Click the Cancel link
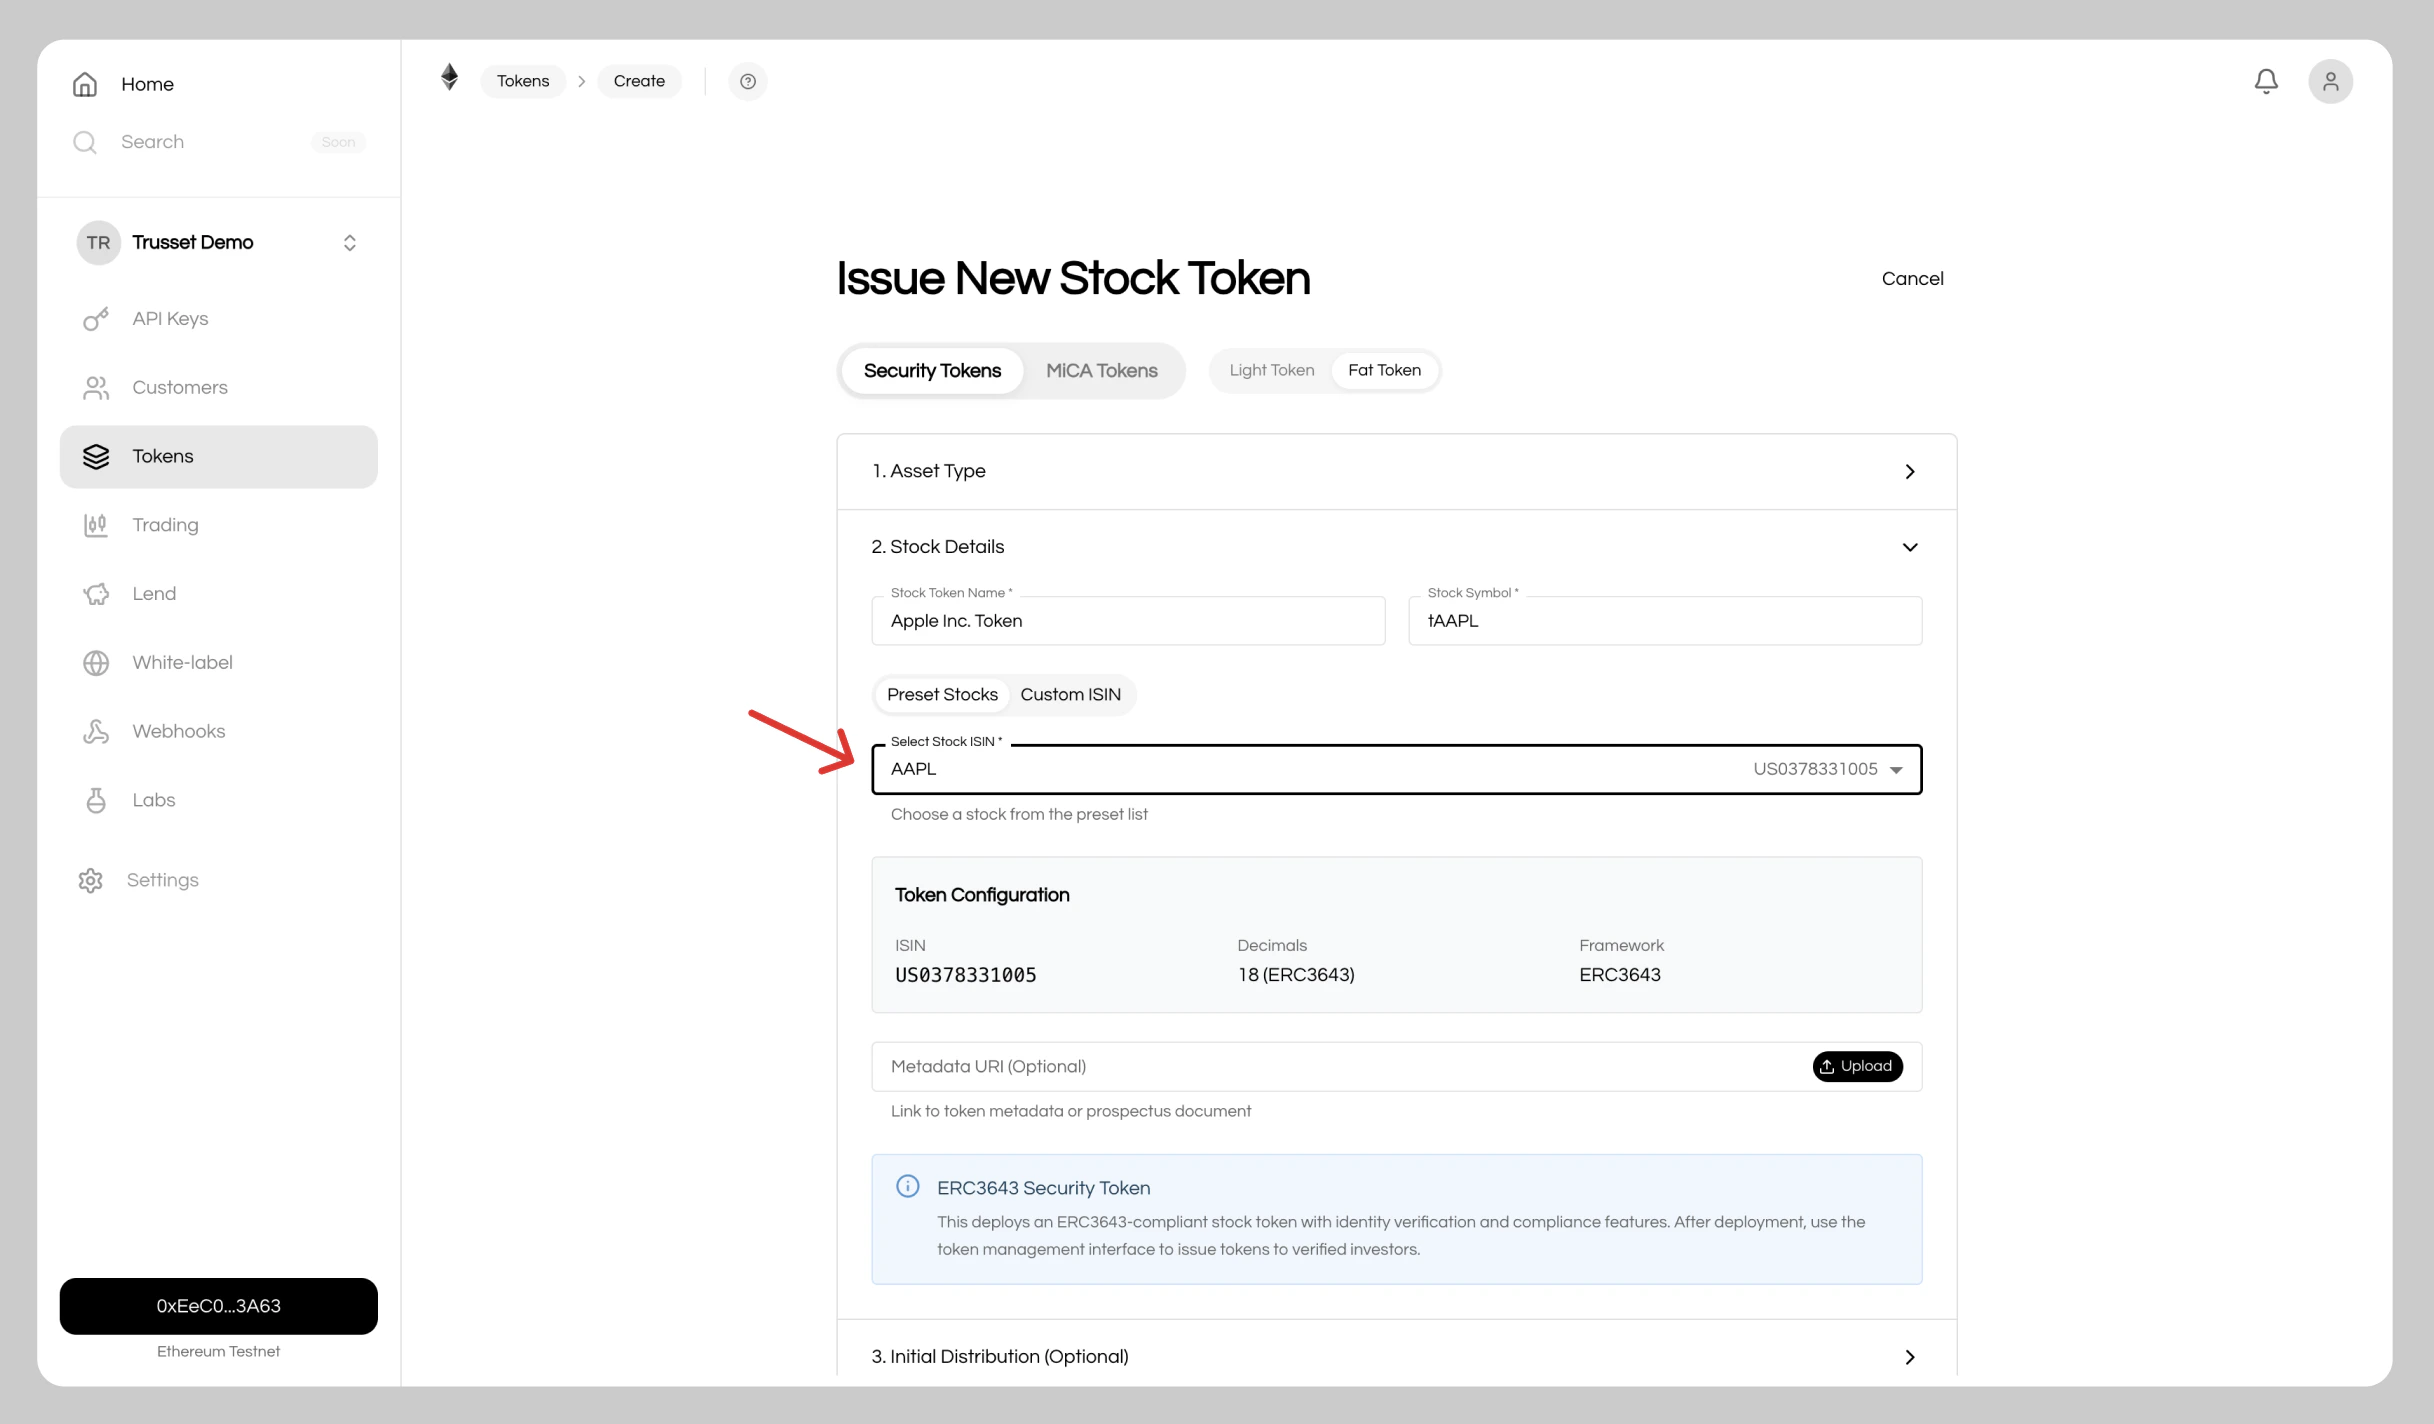 tap(1912, 278)
